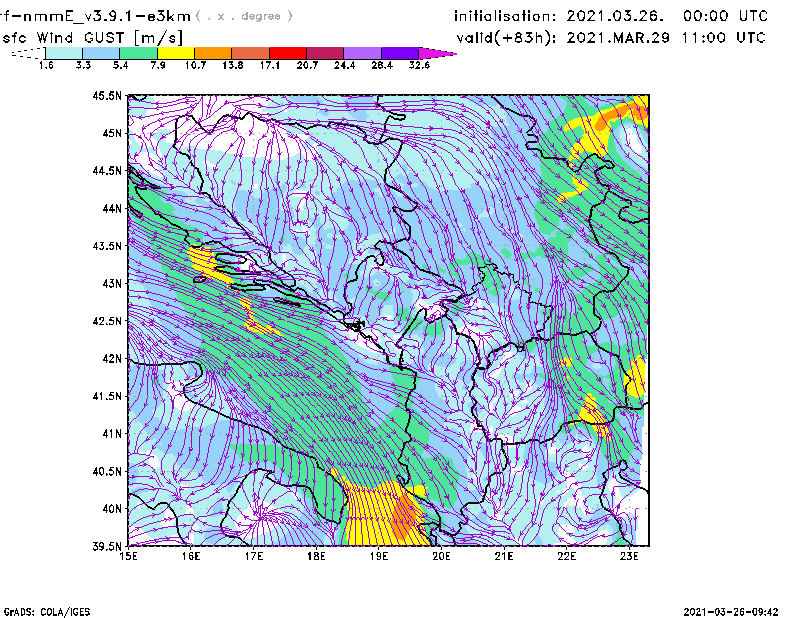Click the legend value 7.9
This screenshot has height=618, width=800.
(158, 65)
